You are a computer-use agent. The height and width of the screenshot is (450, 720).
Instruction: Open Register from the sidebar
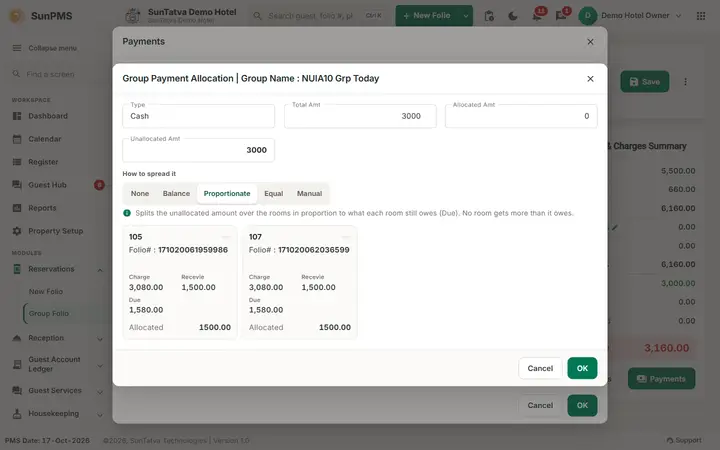click(43, 162)
